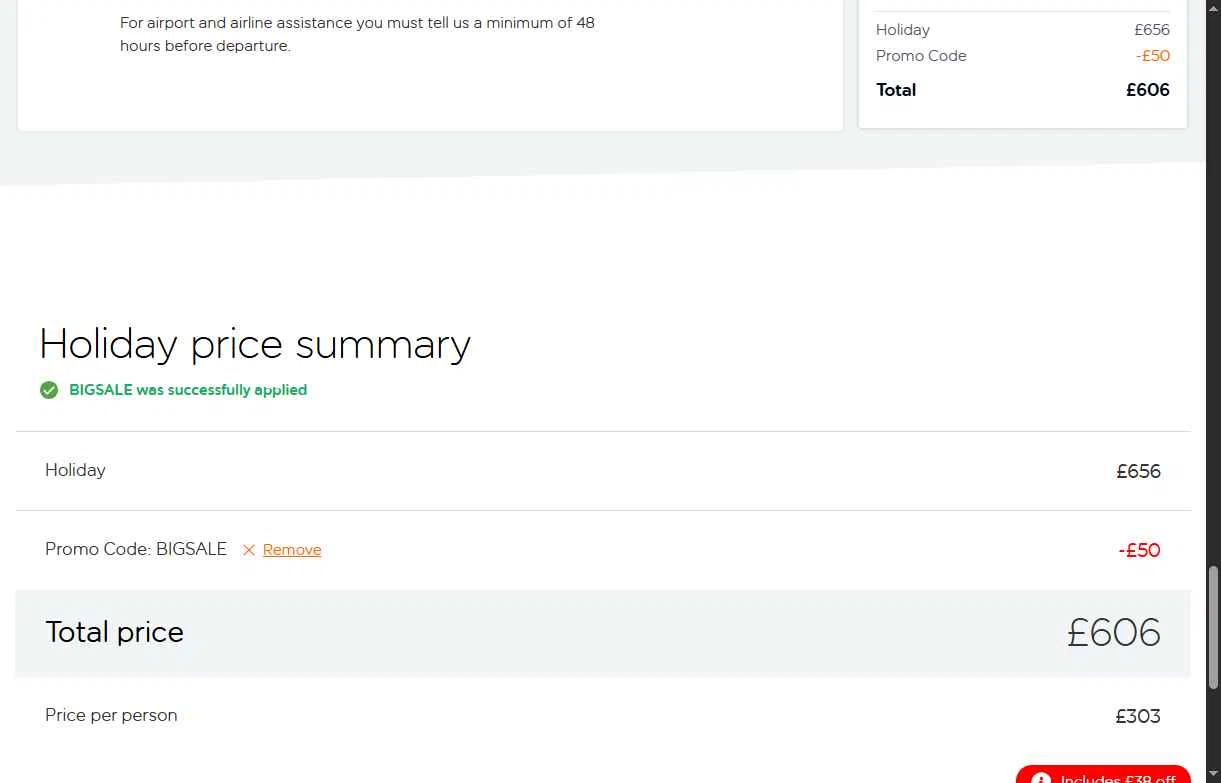Select the Holiday row label in summary
This screenshot has height=783, width=1221.
[x=75, y=470]
